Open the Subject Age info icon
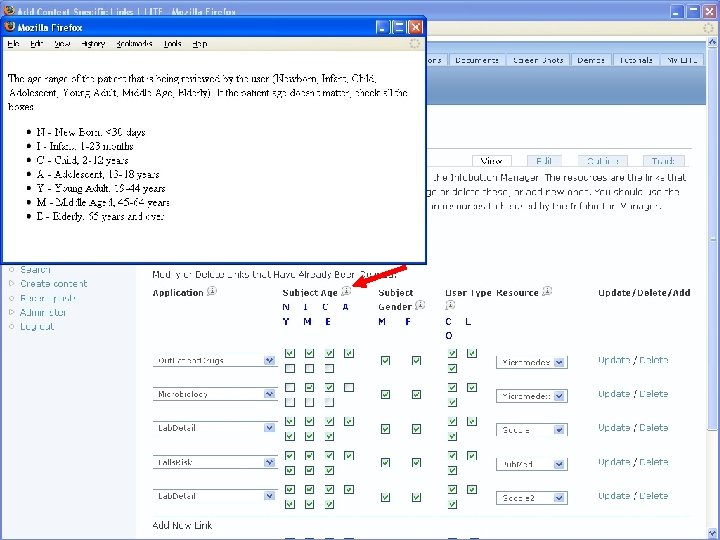The height and width of the screenshot is (540, 720). (346, 291)
